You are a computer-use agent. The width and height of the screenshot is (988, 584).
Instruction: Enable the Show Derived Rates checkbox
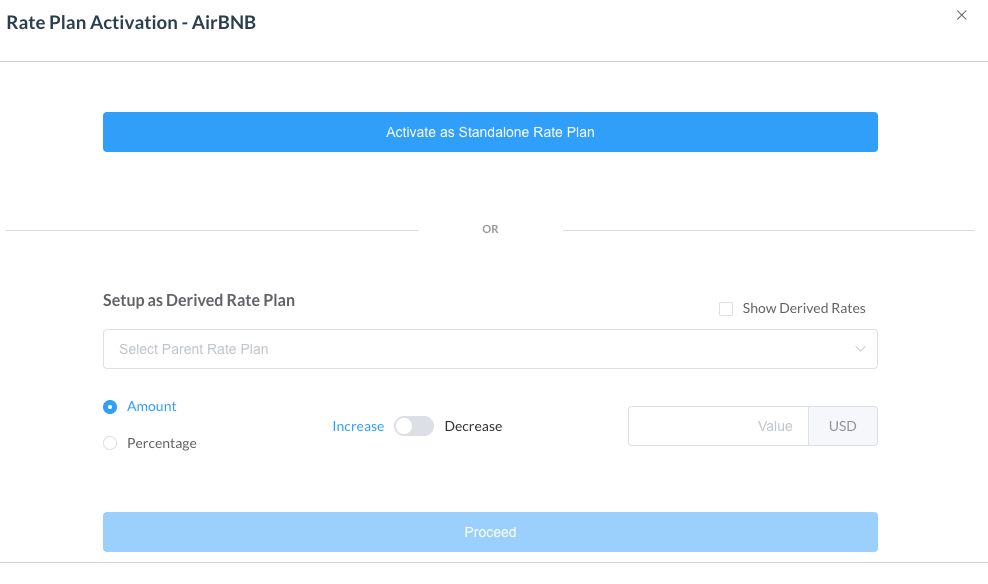coord(726,309)
